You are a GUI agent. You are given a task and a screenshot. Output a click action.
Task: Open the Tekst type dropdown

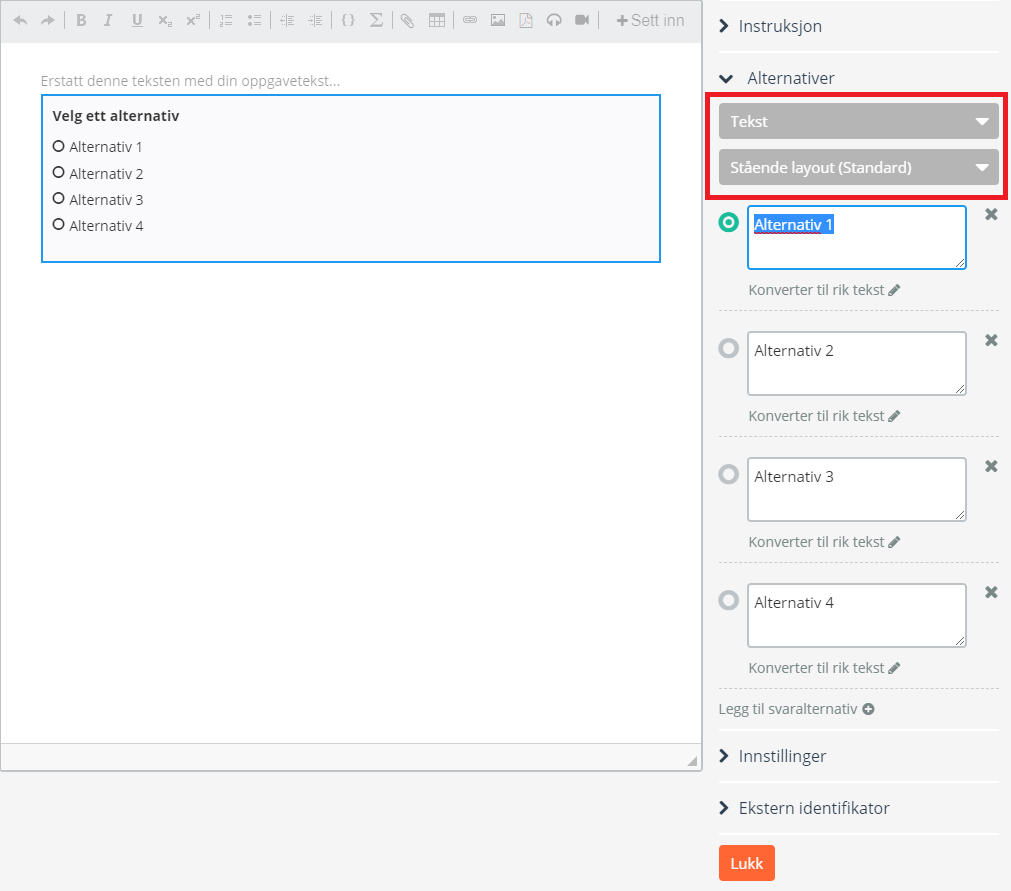pos(859,121)
